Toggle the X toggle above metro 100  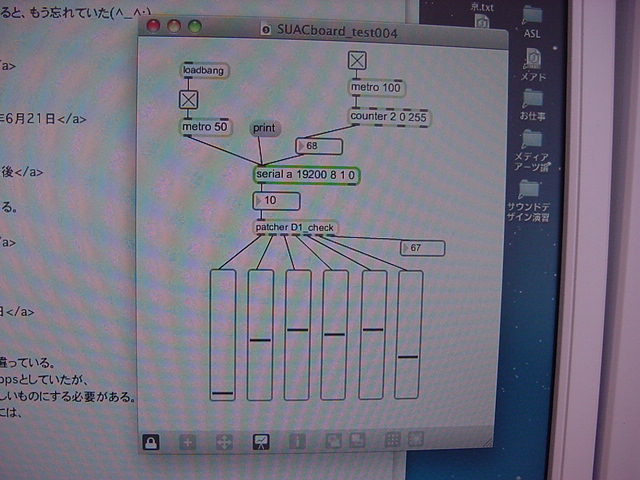357,60
